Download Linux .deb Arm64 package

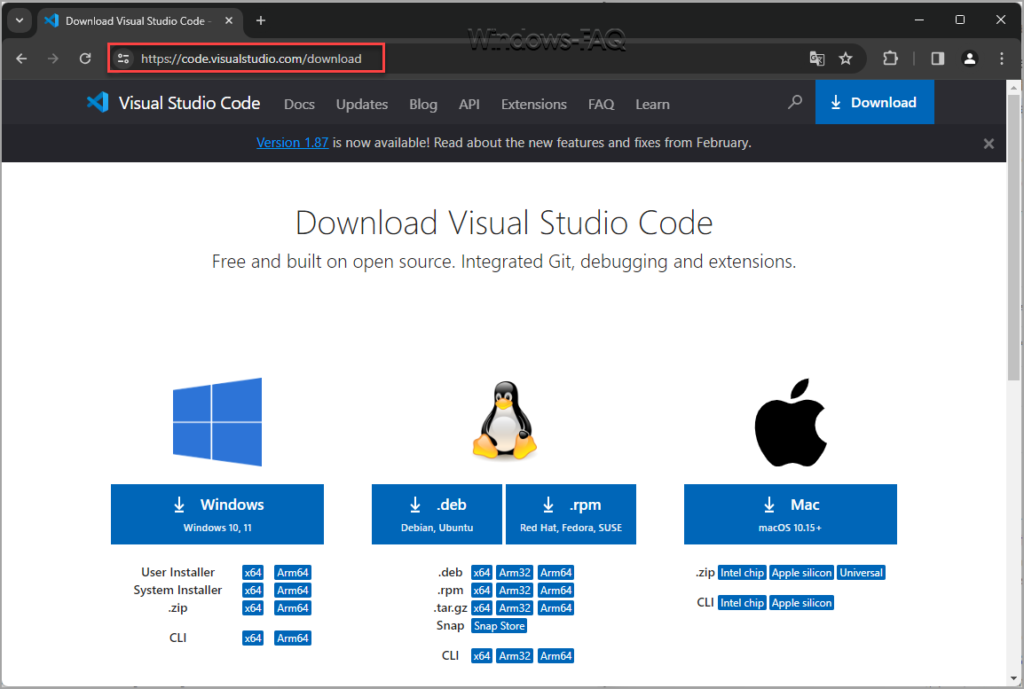point(556,573)
